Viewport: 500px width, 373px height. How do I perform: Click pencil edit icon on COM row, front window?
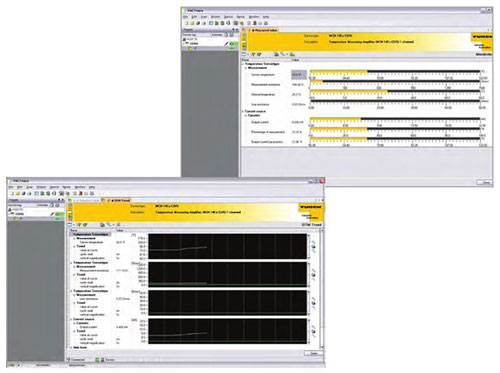tap(52, 214)
